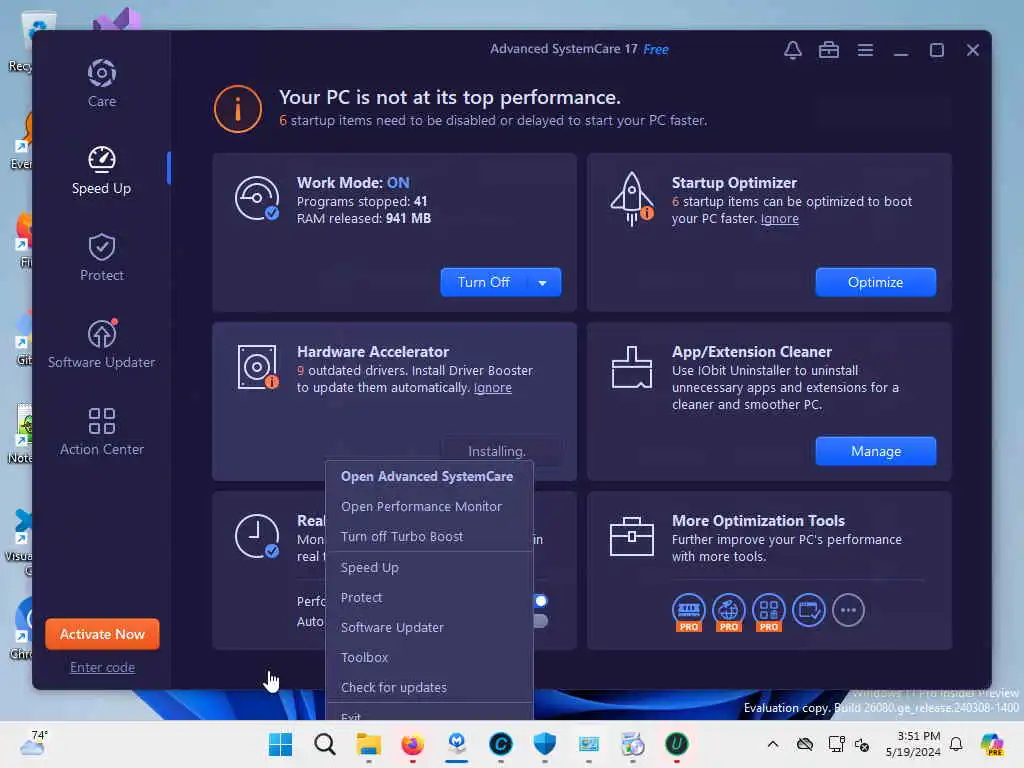Click the More Optimization Tools briefcase icon
Viewport: 1024px width, 768px height.
(x=632, y=536)
